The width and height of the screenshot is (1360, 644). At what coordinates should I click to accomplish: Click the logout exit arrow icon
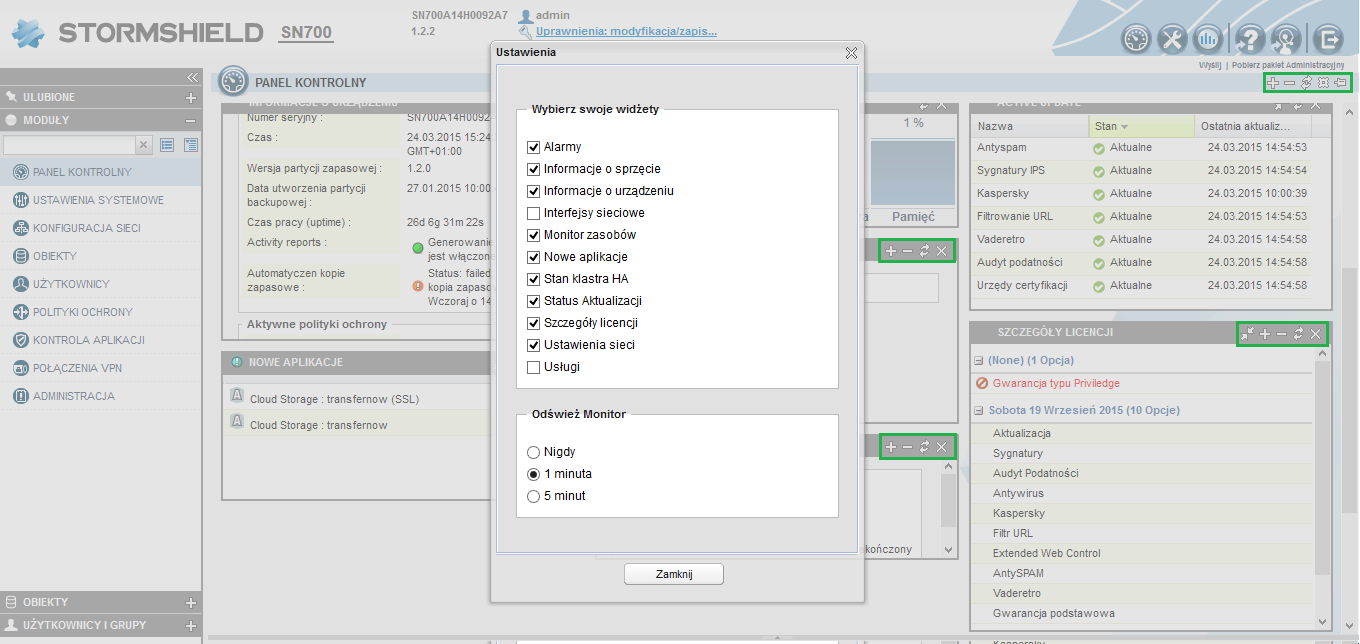[1328, 40]
